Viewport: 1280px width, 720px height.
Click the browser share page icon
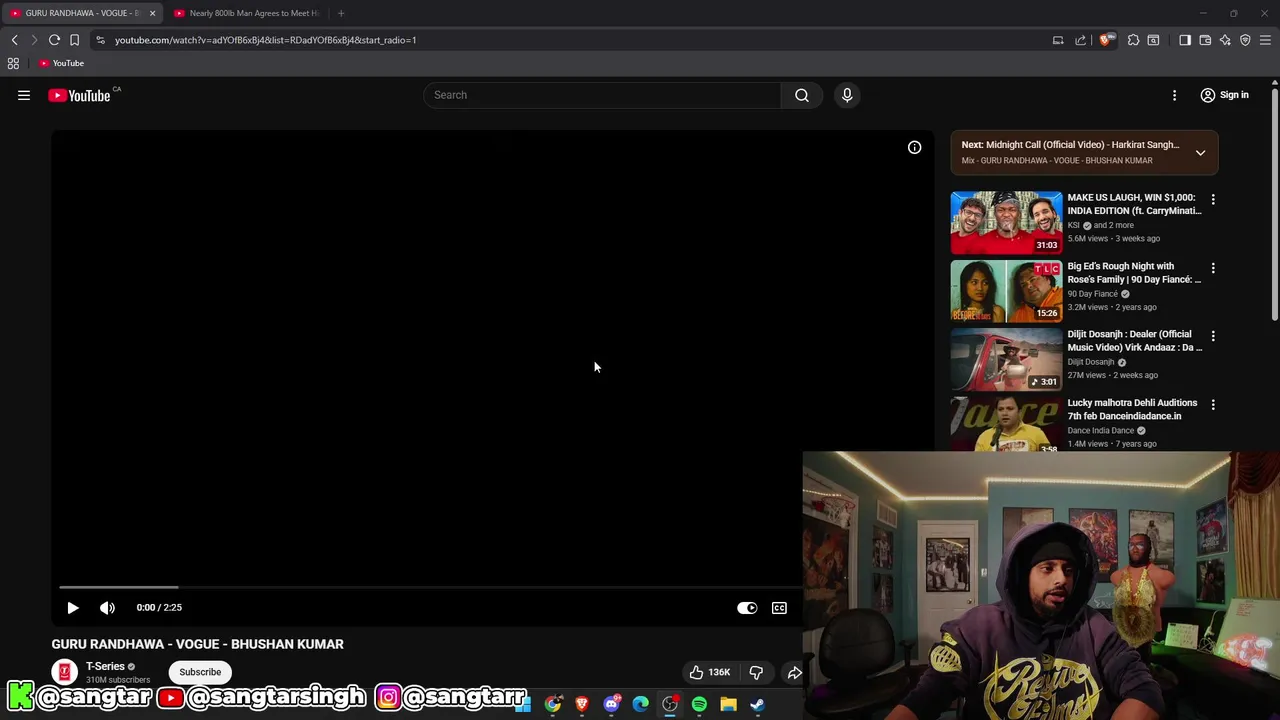tap(1080, 40)
